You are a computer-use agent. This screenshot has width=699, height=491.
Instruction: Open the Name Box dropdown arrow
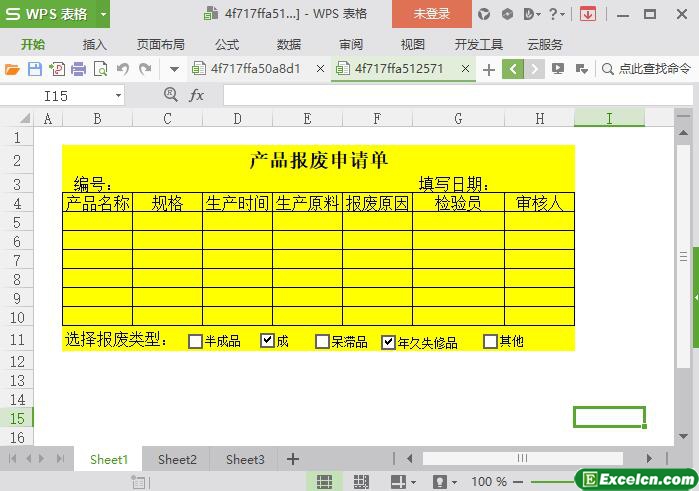[118, 95]
